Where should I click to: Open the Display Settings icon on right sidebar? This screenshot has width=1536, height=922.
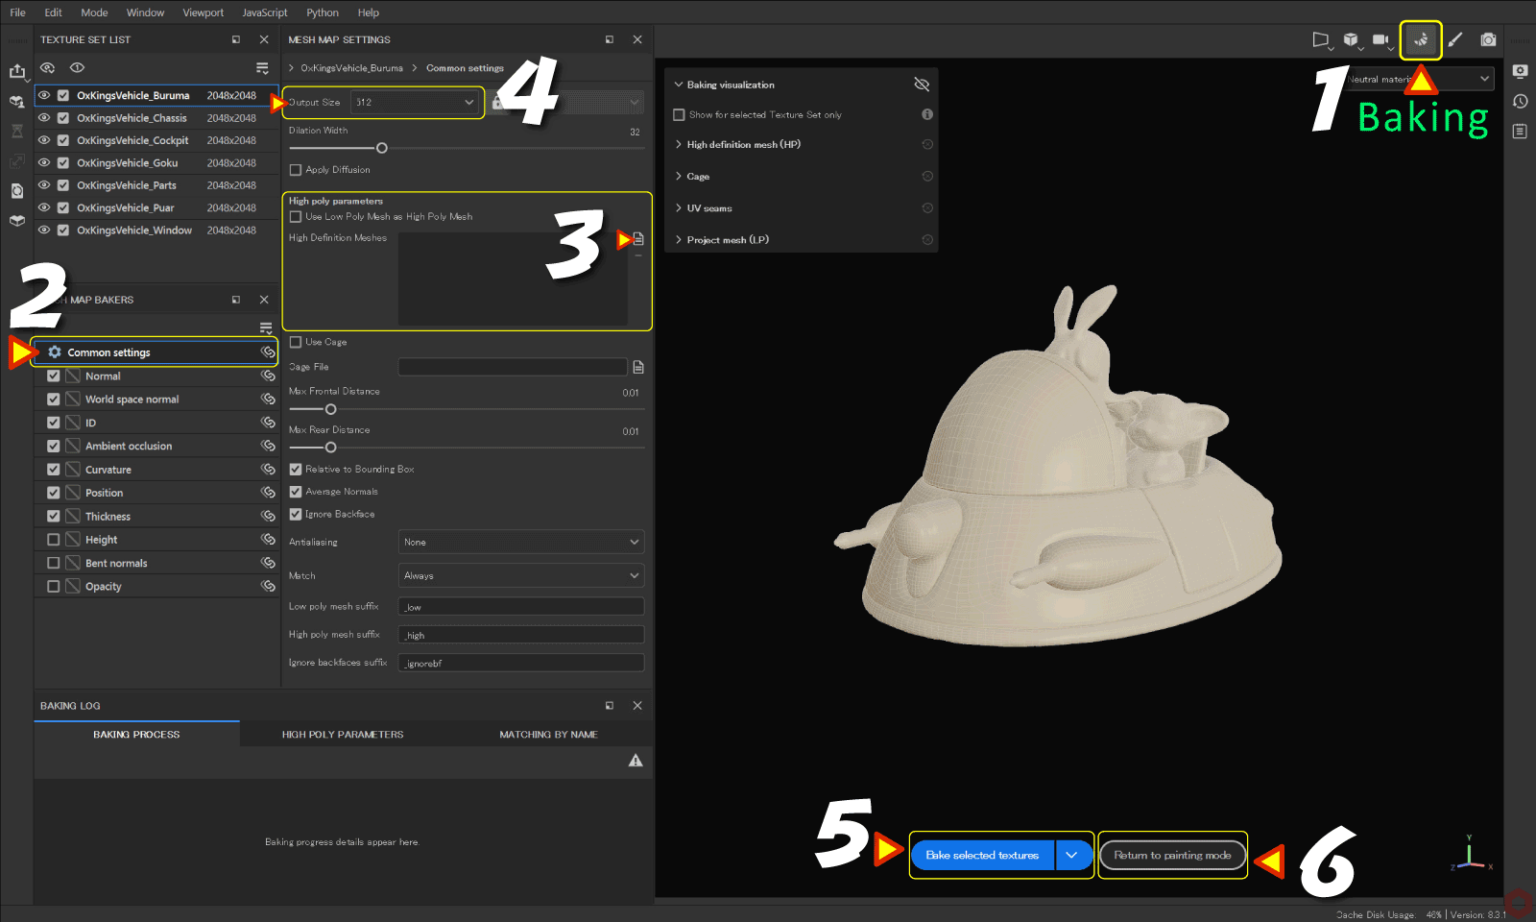tap(1521, 71)
